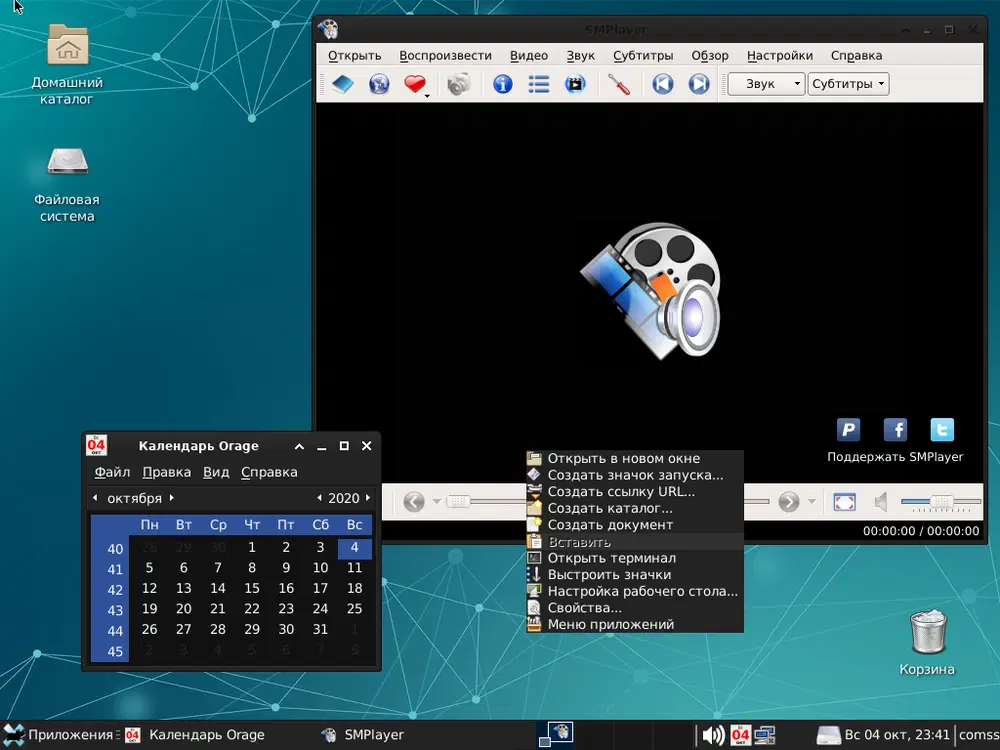This screenshot has height=750, width=1000.
Task: Select Открыть терминал from the context menu
Action: point(611,558)
